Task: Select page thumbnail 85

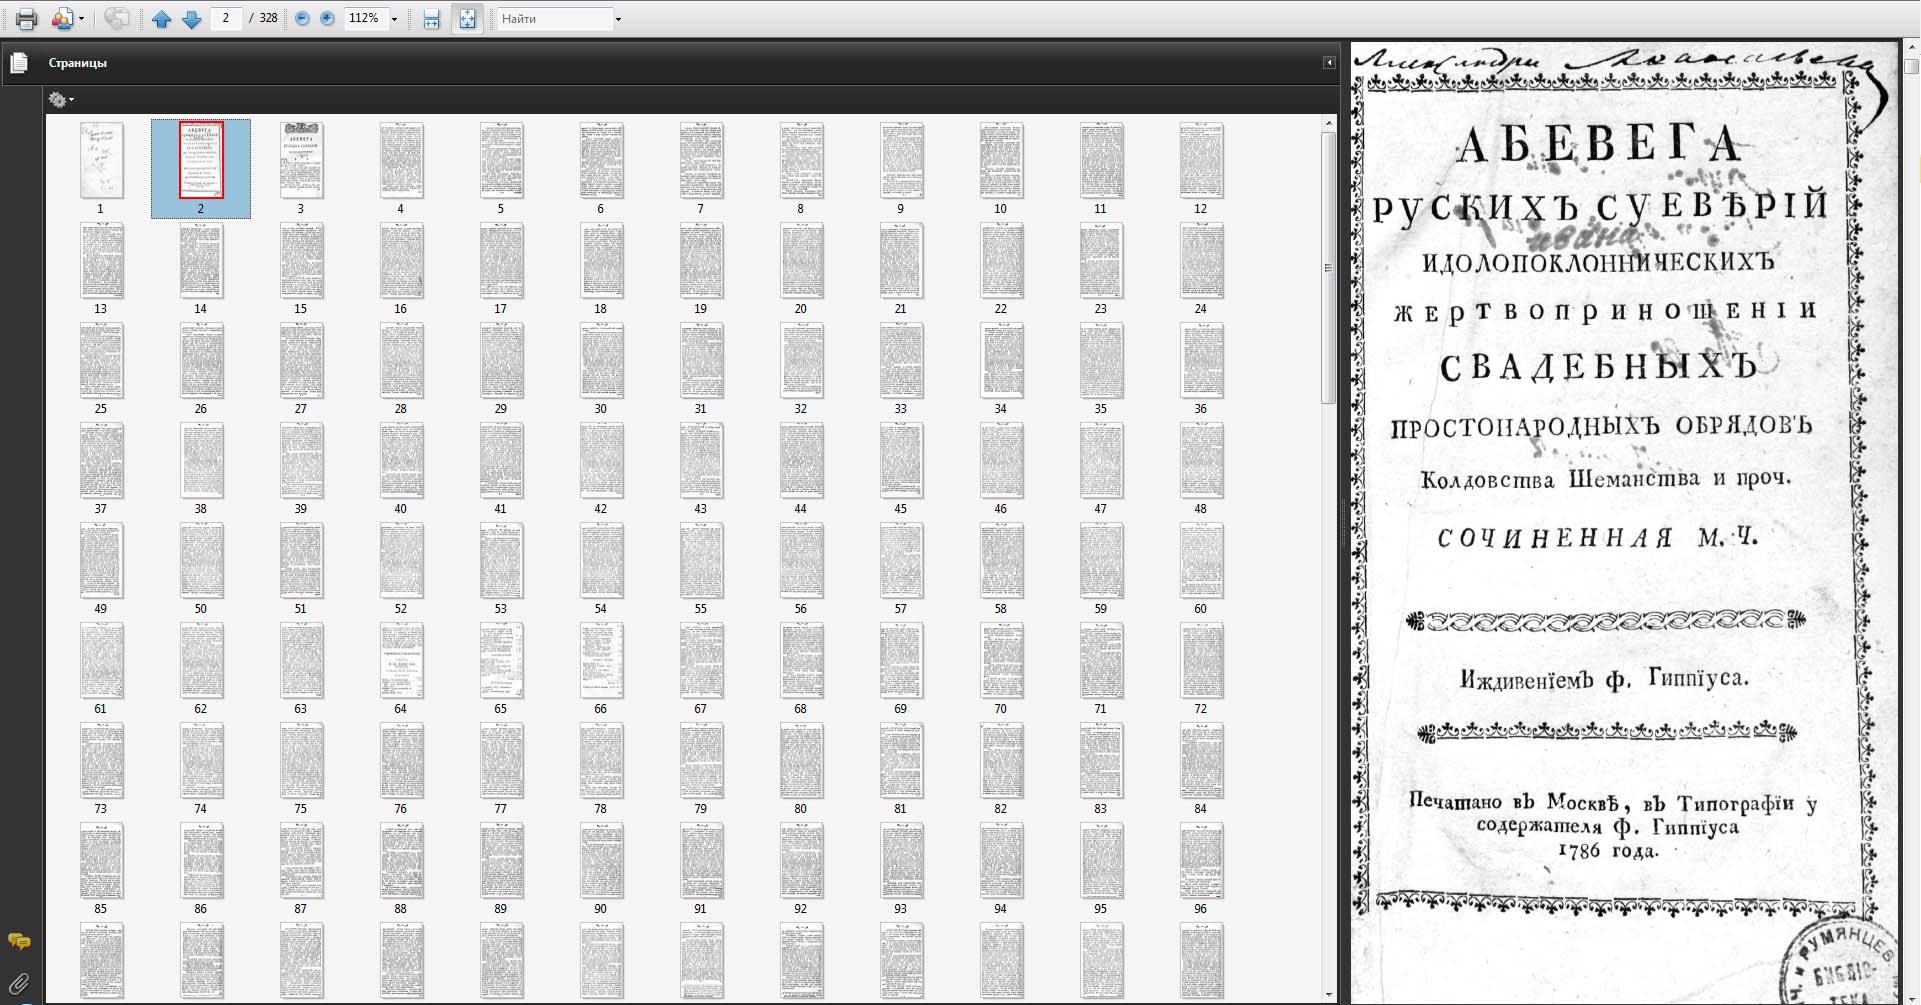Action: coord(101,860)
